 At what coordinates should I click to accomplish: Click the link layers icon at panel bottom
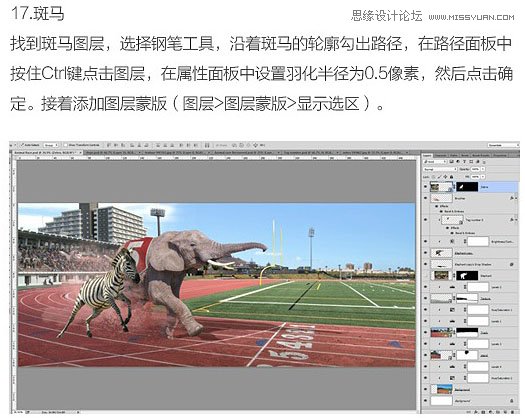[468, 412]
